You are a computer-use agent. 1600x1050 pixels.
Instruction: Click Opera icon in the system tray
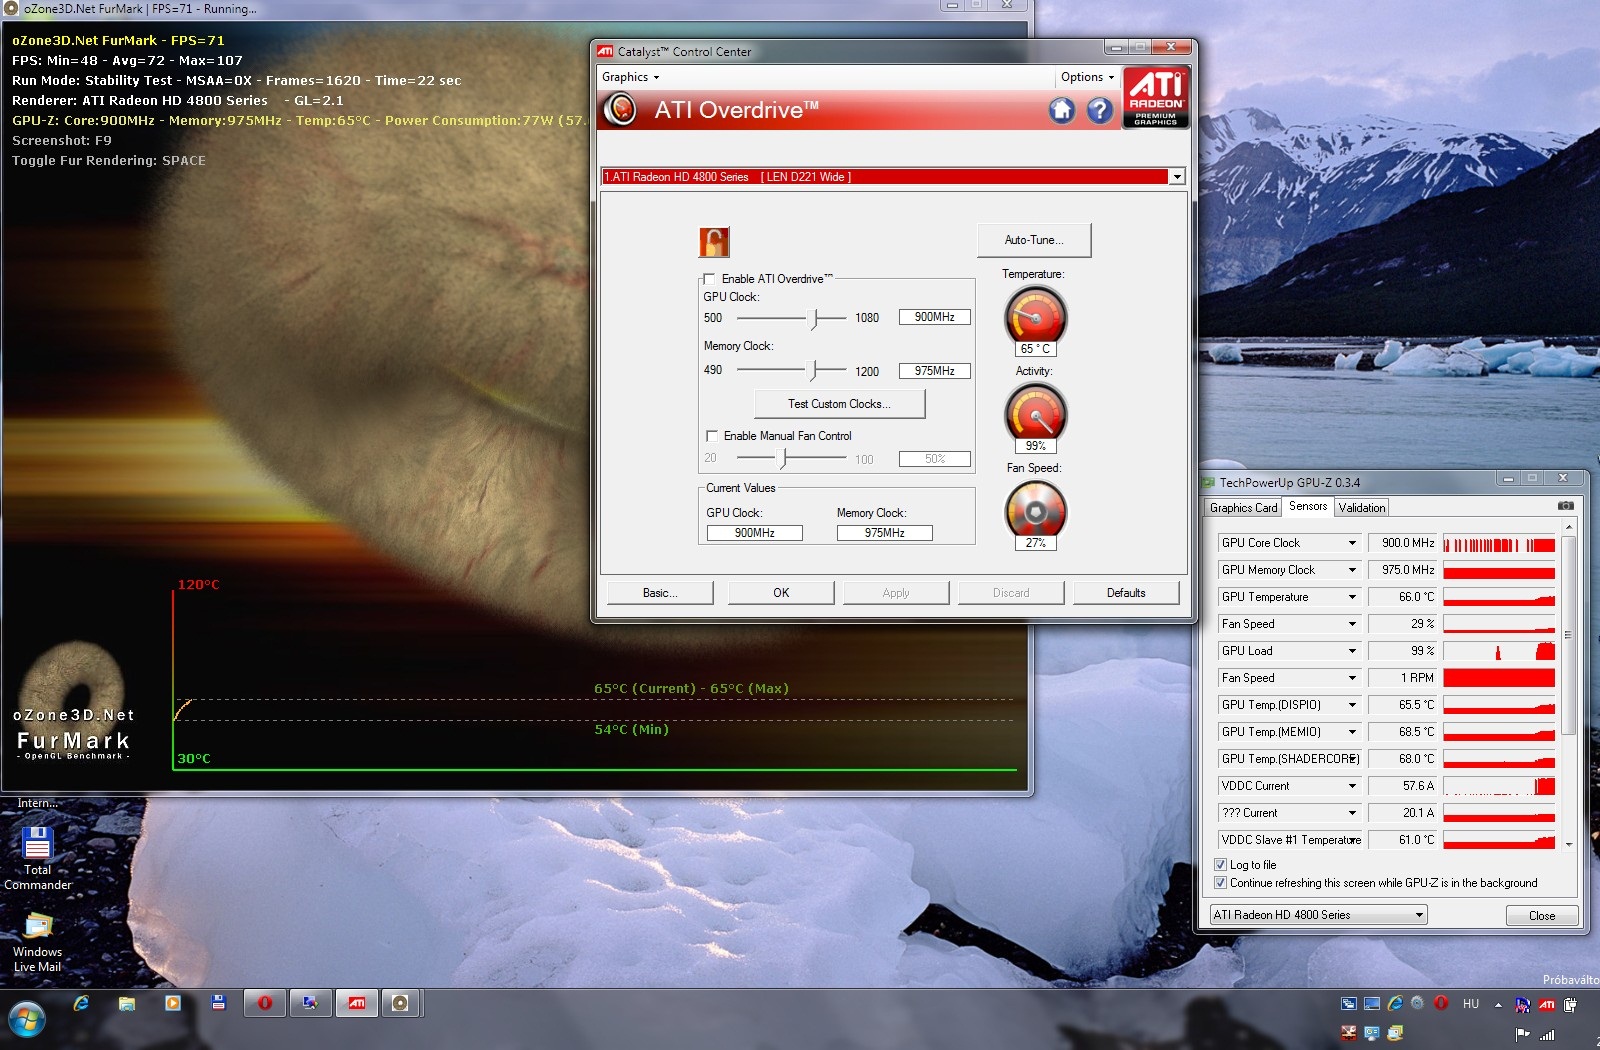(x=1441, y=1003)
